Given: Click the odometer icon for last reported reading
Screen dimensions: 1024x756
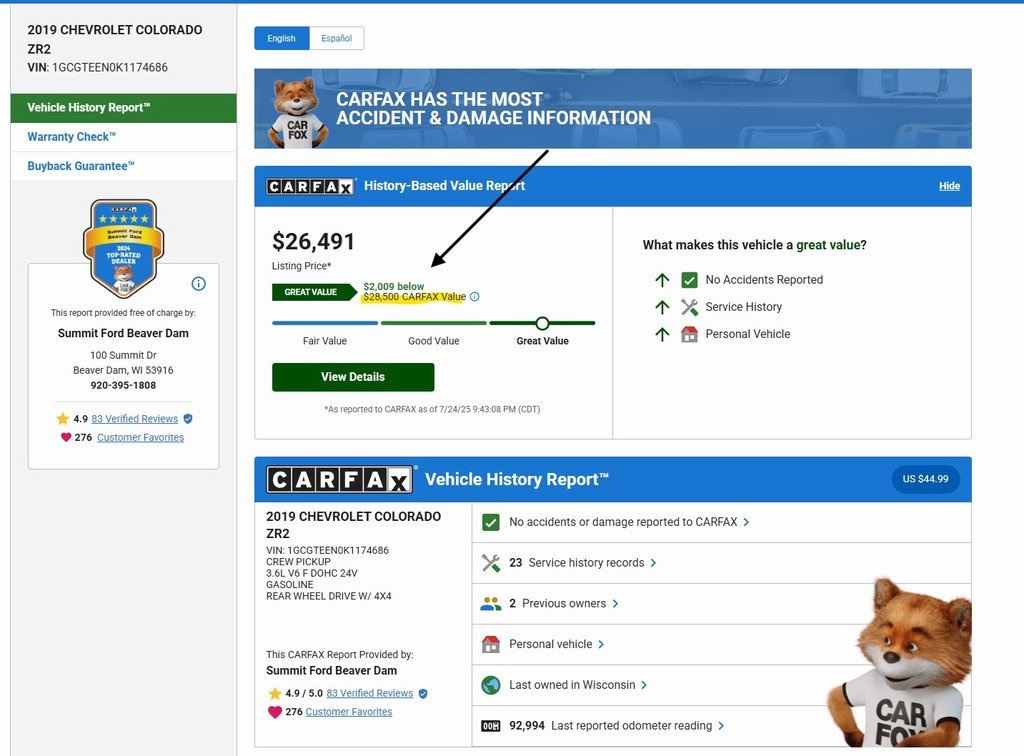Looking at the screenshot, I should (490, 726).
